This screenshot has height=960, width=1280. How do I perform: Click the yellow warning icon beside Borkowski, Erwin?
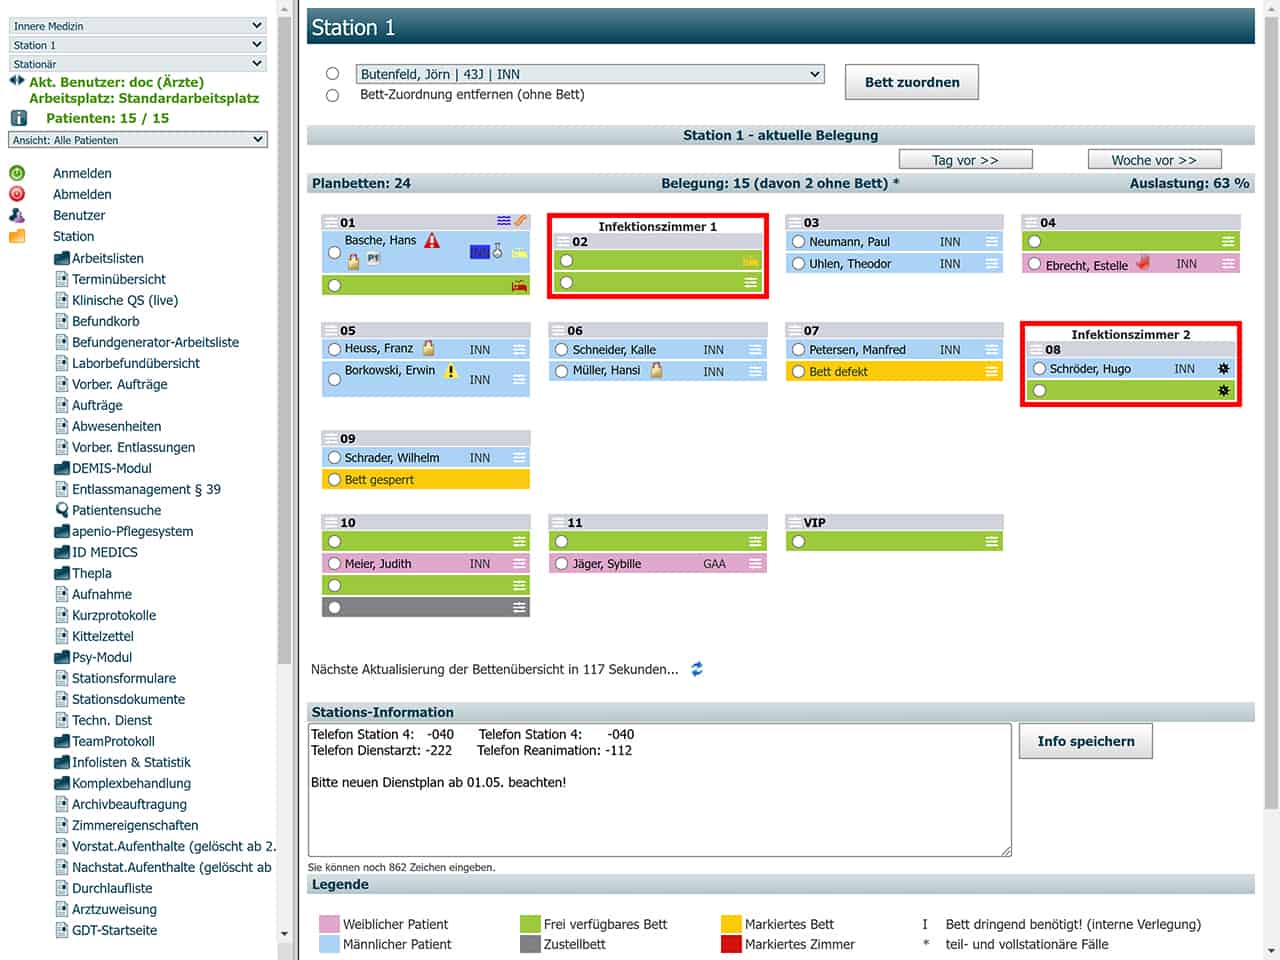(x=450, y=371)
